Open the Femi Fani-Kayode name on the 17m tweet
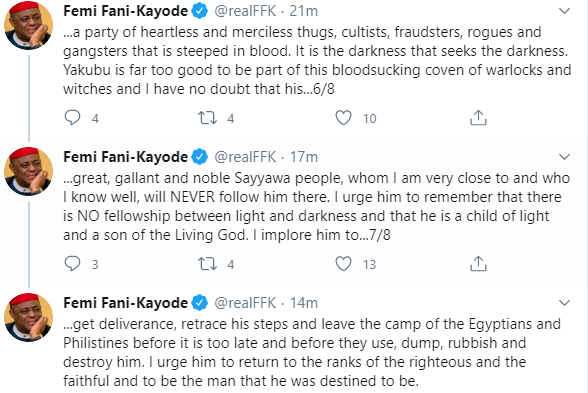The image size is (588, 393). 125,157
